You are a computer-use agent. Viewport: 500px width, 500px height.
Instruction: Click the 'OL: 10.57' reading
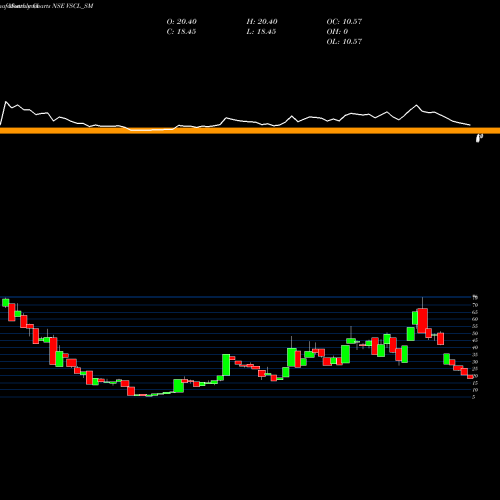pos(344,42)
